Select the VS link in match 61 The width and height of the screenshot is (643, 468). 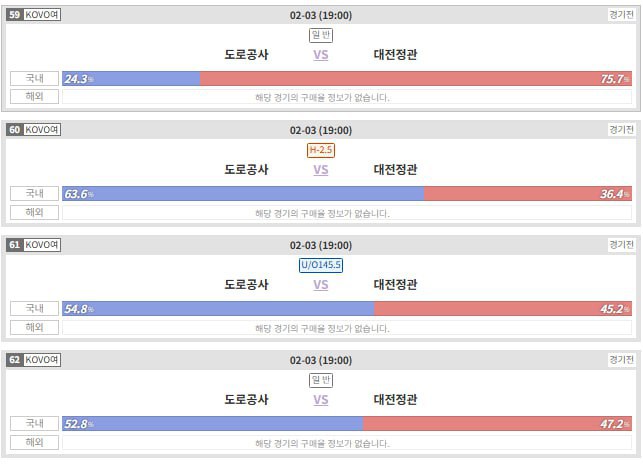coord(320,285)
